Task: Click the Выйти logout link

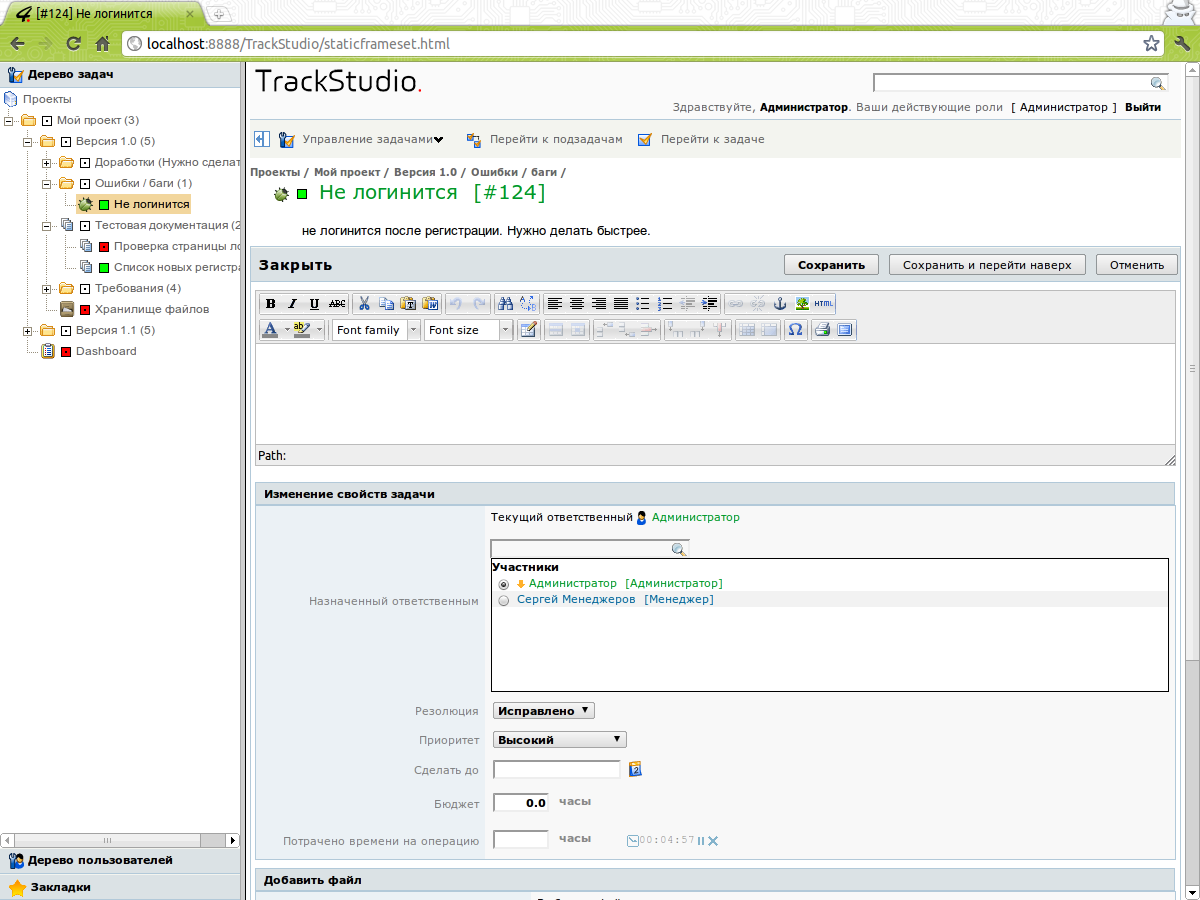Action: 1143,107
